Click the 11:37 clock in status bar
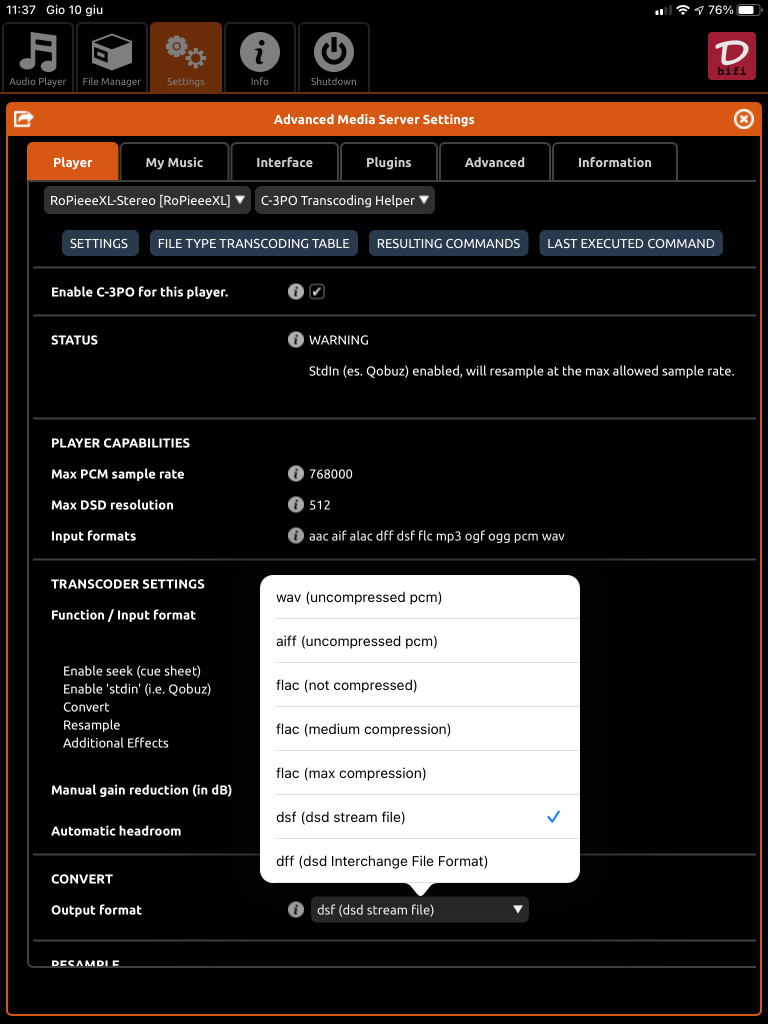The width and height of the screenshot is (768, 1024). click(21, 10)
